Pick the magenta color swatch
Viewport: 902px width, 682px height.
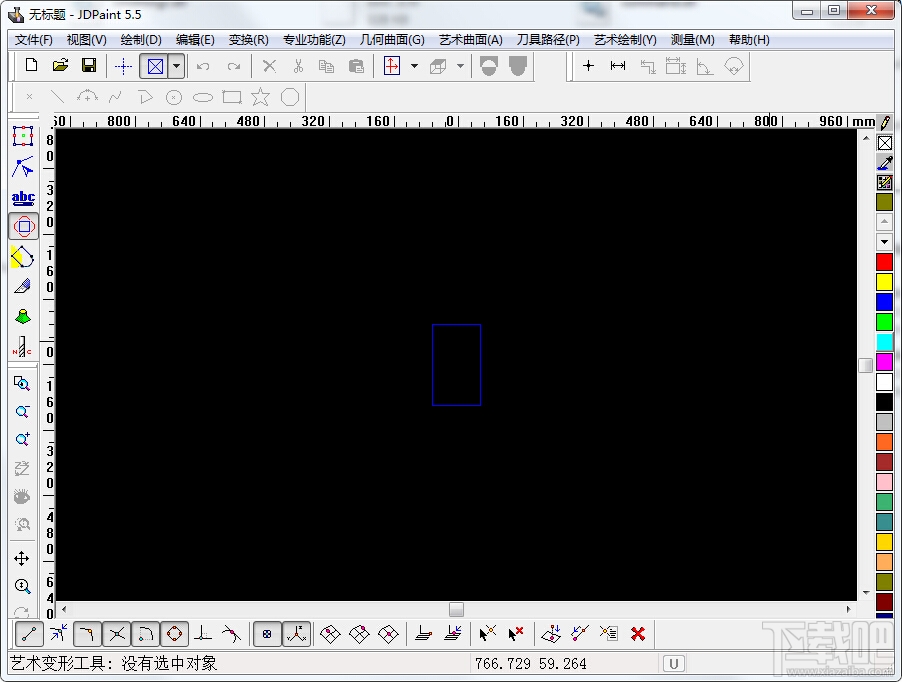pos(884,362)
